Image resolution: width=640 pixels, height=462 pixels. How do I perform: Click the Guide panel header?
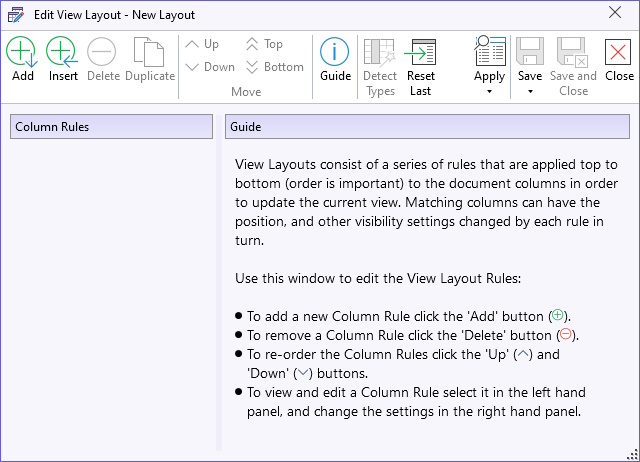point(427,127)
